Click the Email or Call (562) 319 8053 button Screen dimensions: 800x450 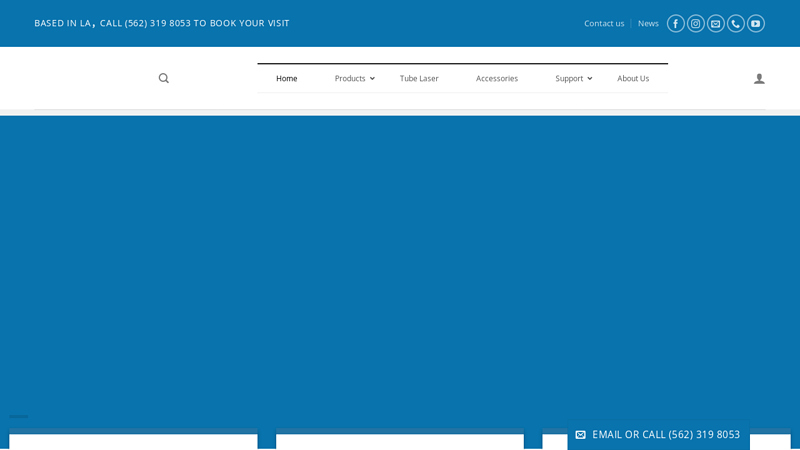659,435
